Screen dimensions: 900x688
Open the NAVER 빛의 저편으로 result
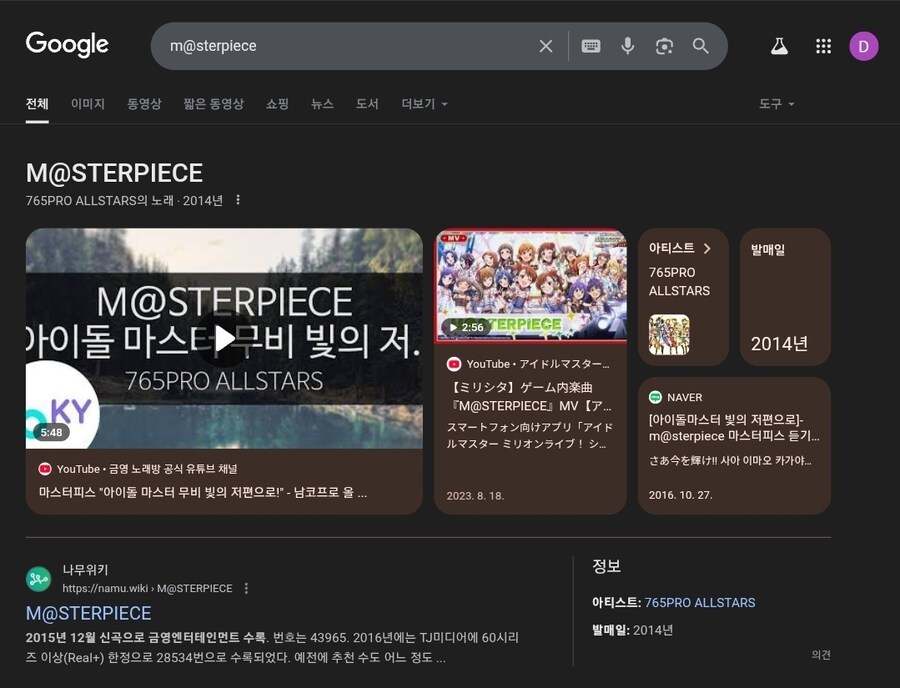(734, 427)
